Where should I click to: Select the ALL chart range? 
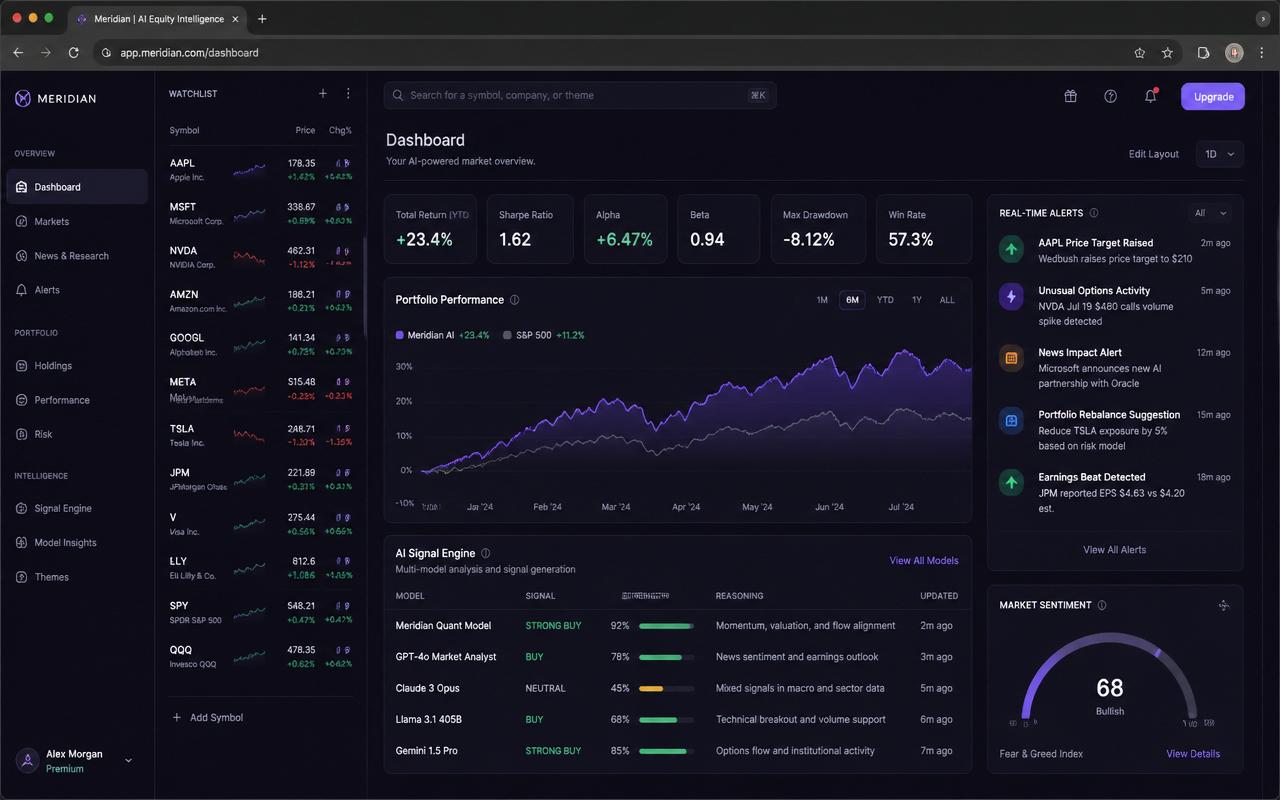[x=947, y=300]
